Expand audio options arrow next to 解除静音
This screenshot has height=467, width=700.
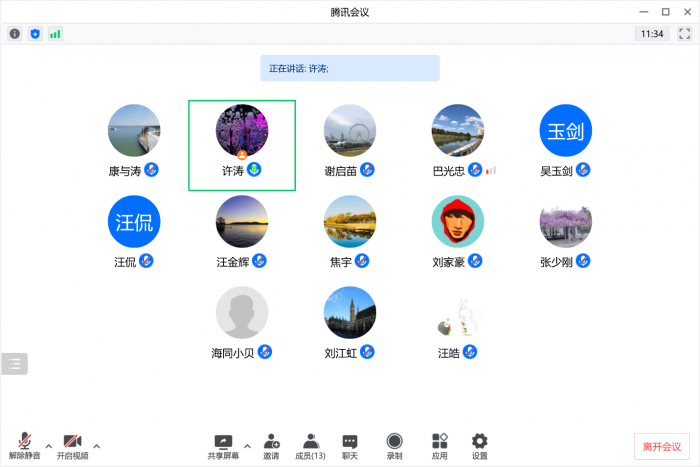49,446
